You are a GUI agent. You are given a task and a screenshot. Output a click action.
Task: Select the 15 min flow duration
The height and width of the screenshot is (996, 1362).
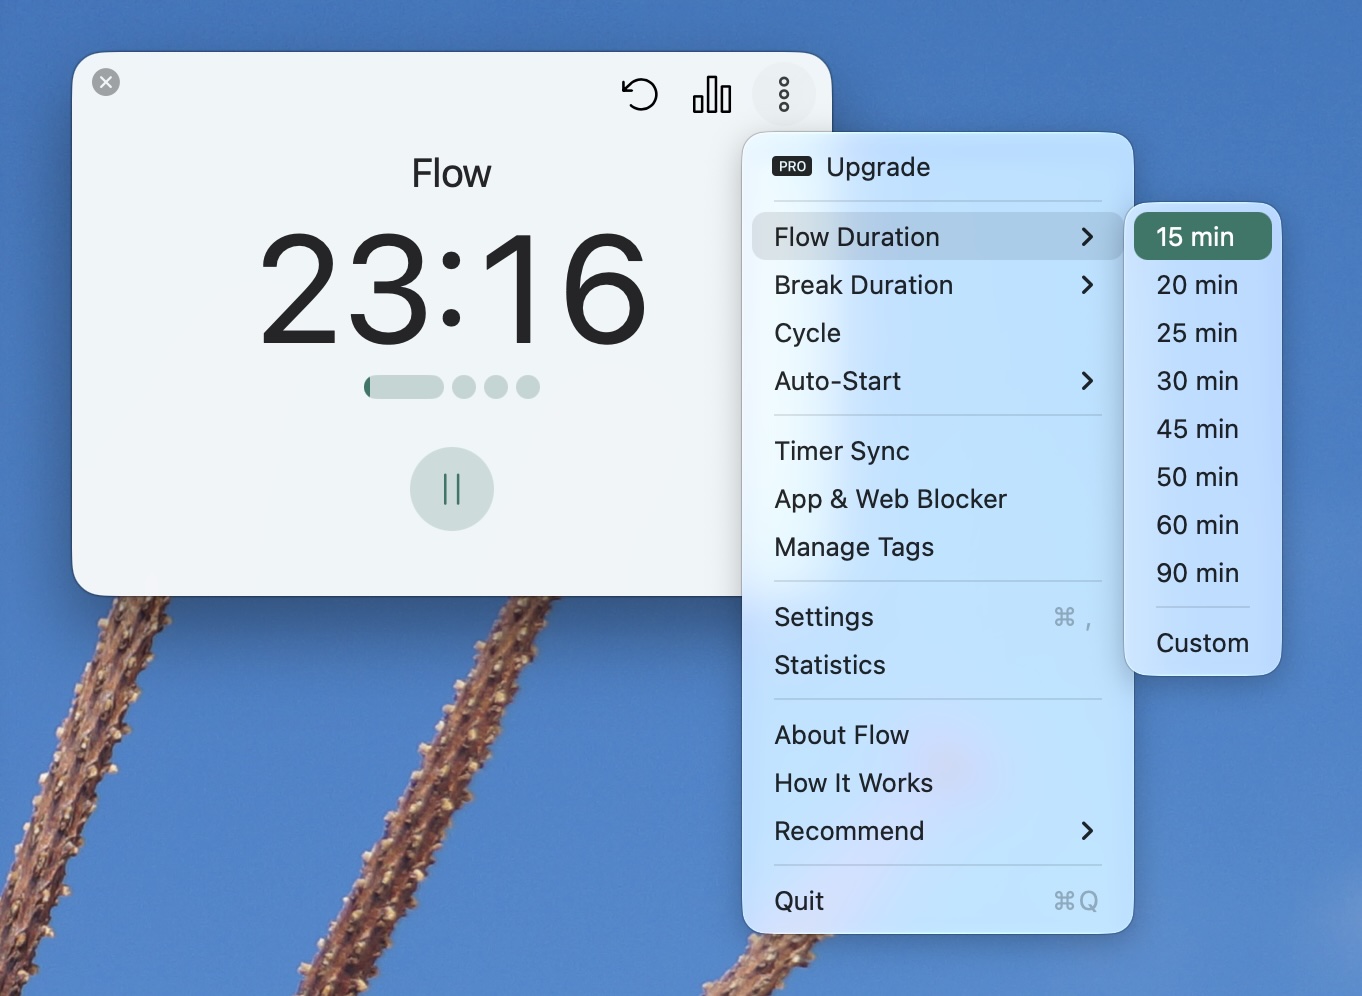click(x=1203, y=237)
